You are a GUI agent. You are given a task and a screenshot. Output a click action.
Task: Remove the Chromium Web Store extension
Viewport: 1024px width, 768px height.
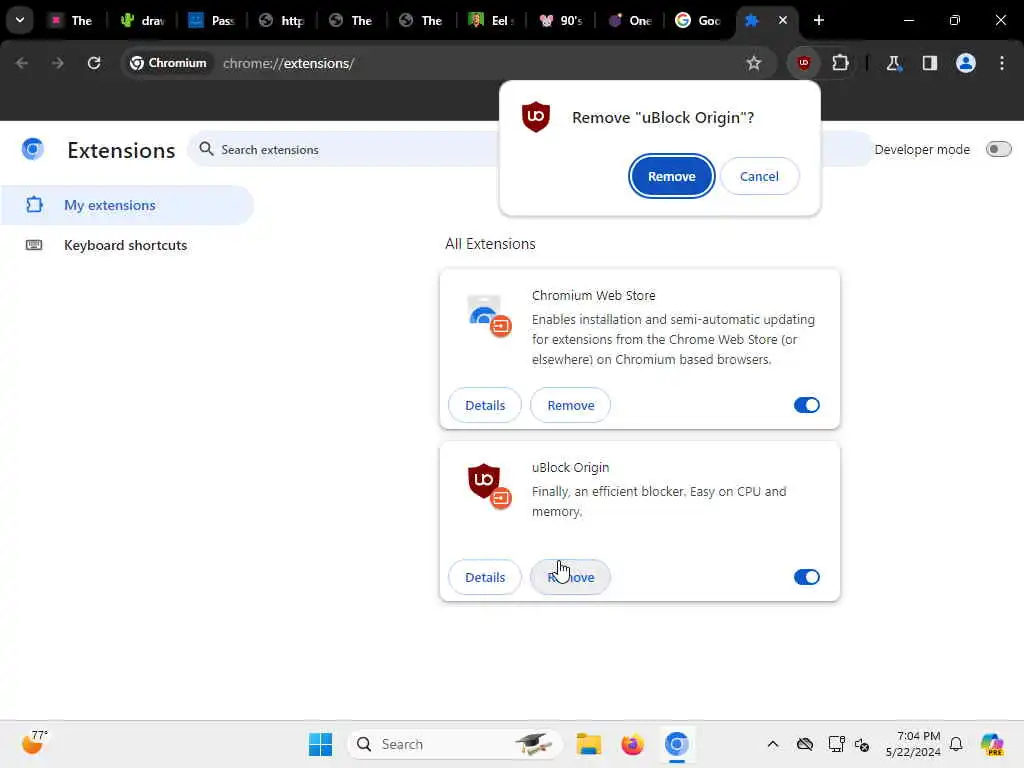(x=570, y=406)
